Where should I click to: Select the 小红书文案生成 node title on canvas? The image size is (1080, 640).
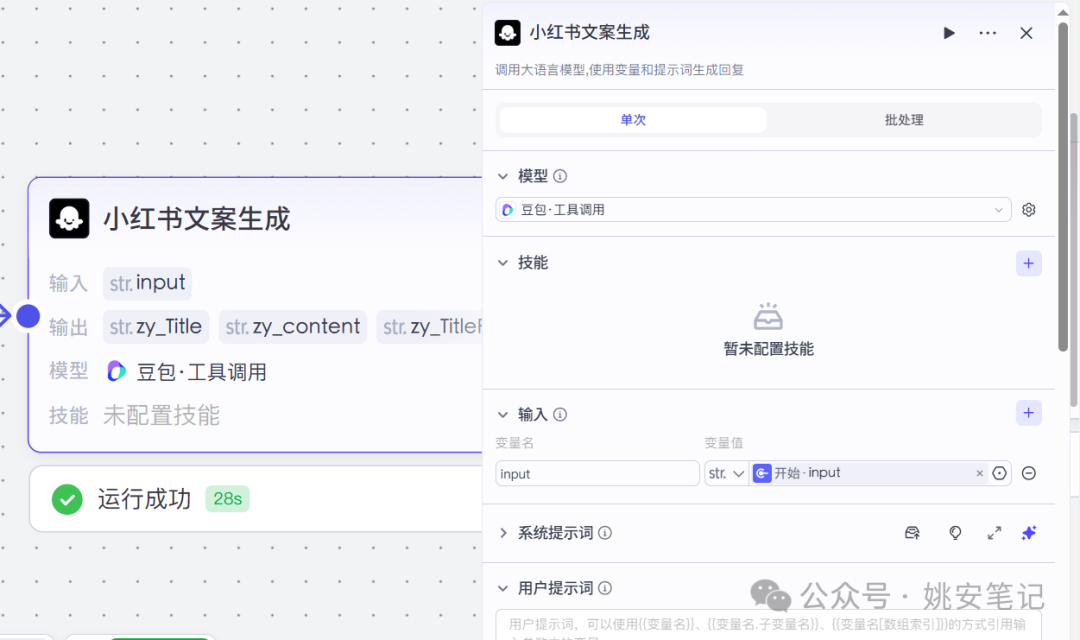click(x=197, y=219)
